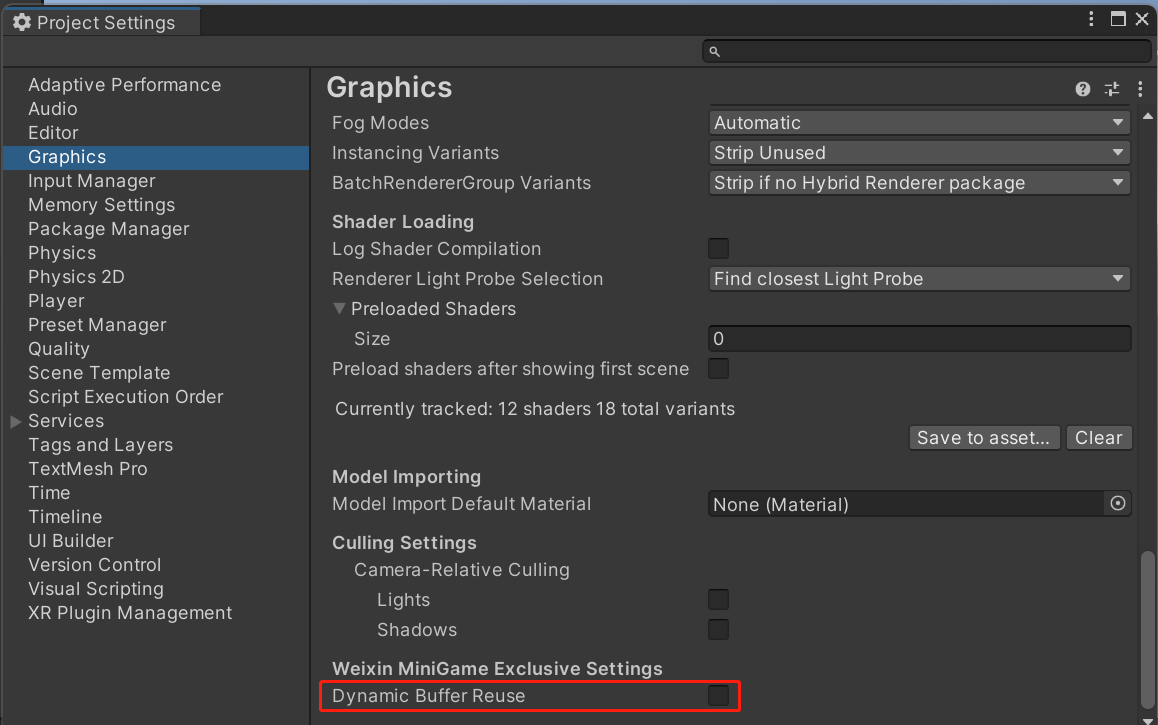Open the Instancing Variants dropdown
This screenshot has width=1158, height=725.
(919, 153)
